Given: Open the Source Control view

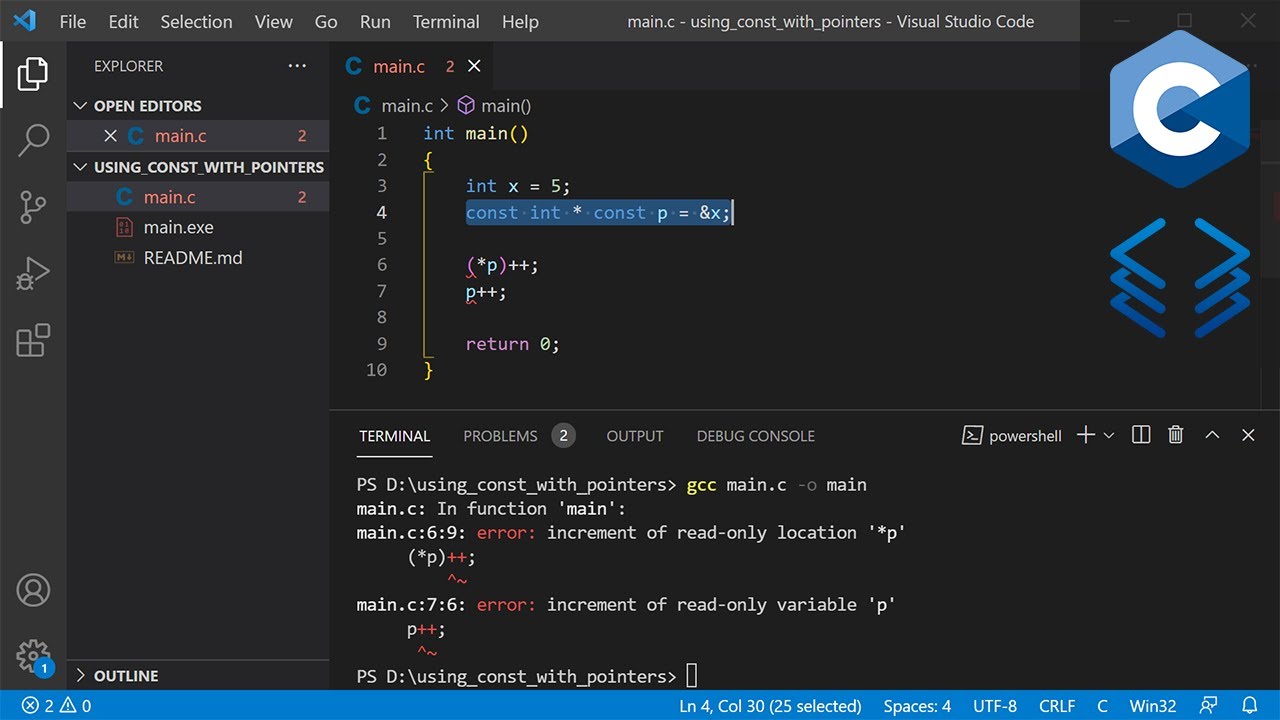Looking at the screenshot, I should [x=33, y=208].
